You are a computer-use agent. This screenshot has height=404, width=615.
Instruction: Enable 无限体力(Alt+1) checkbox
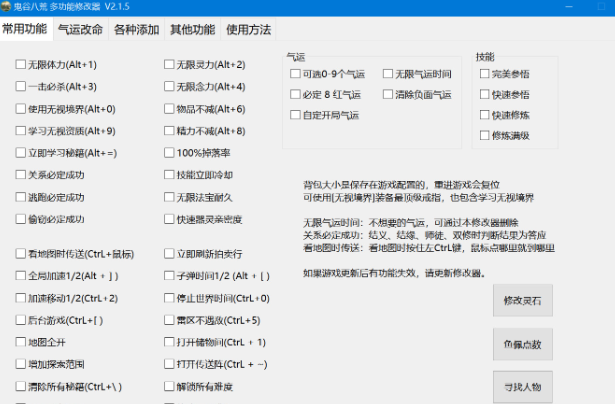click(20, 64)
